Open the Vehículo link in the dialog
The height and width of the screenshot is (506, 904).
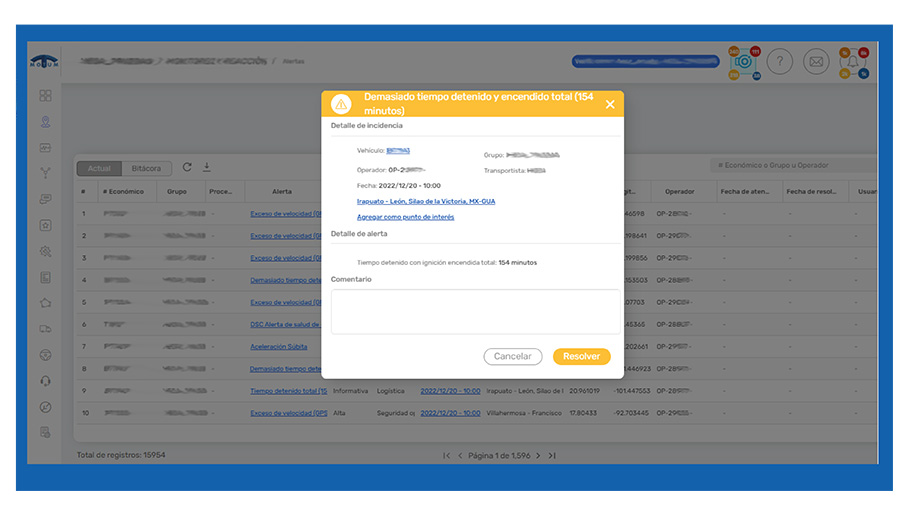pos(398,150)
